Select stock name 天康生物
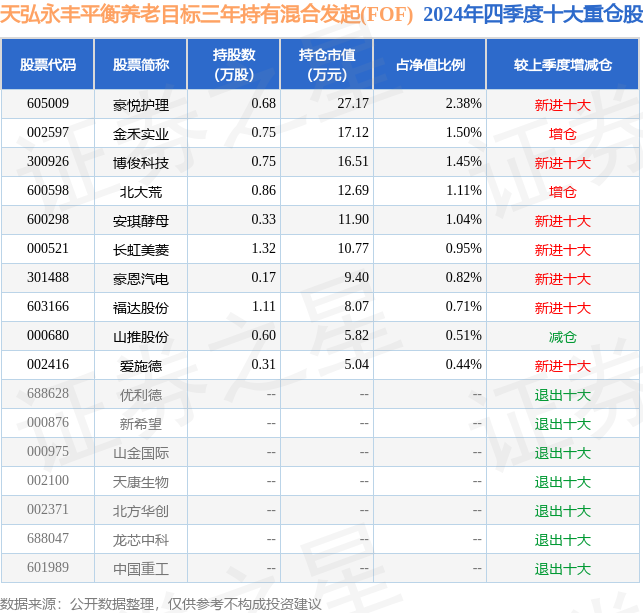The image size is (643, 613). [141, 483]
